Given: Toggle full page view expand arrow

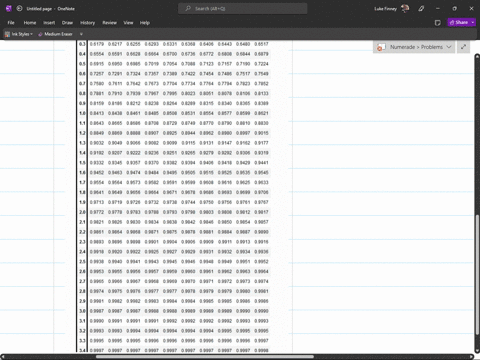Looking at the screenshot, I should click(x=463, y=47).
